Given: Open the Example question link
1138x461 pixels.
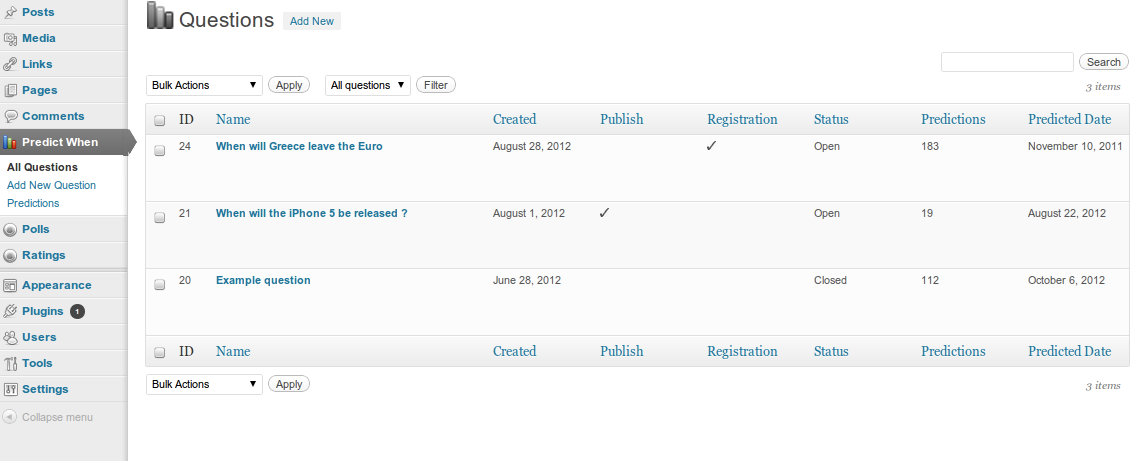Looking at the screenshot, I should (x=263, y=280).
